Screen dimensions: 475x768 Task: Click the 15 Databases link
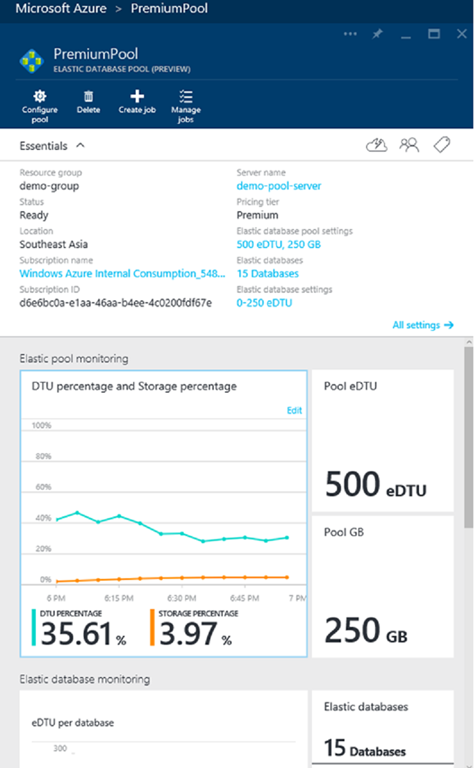(267, 274)
